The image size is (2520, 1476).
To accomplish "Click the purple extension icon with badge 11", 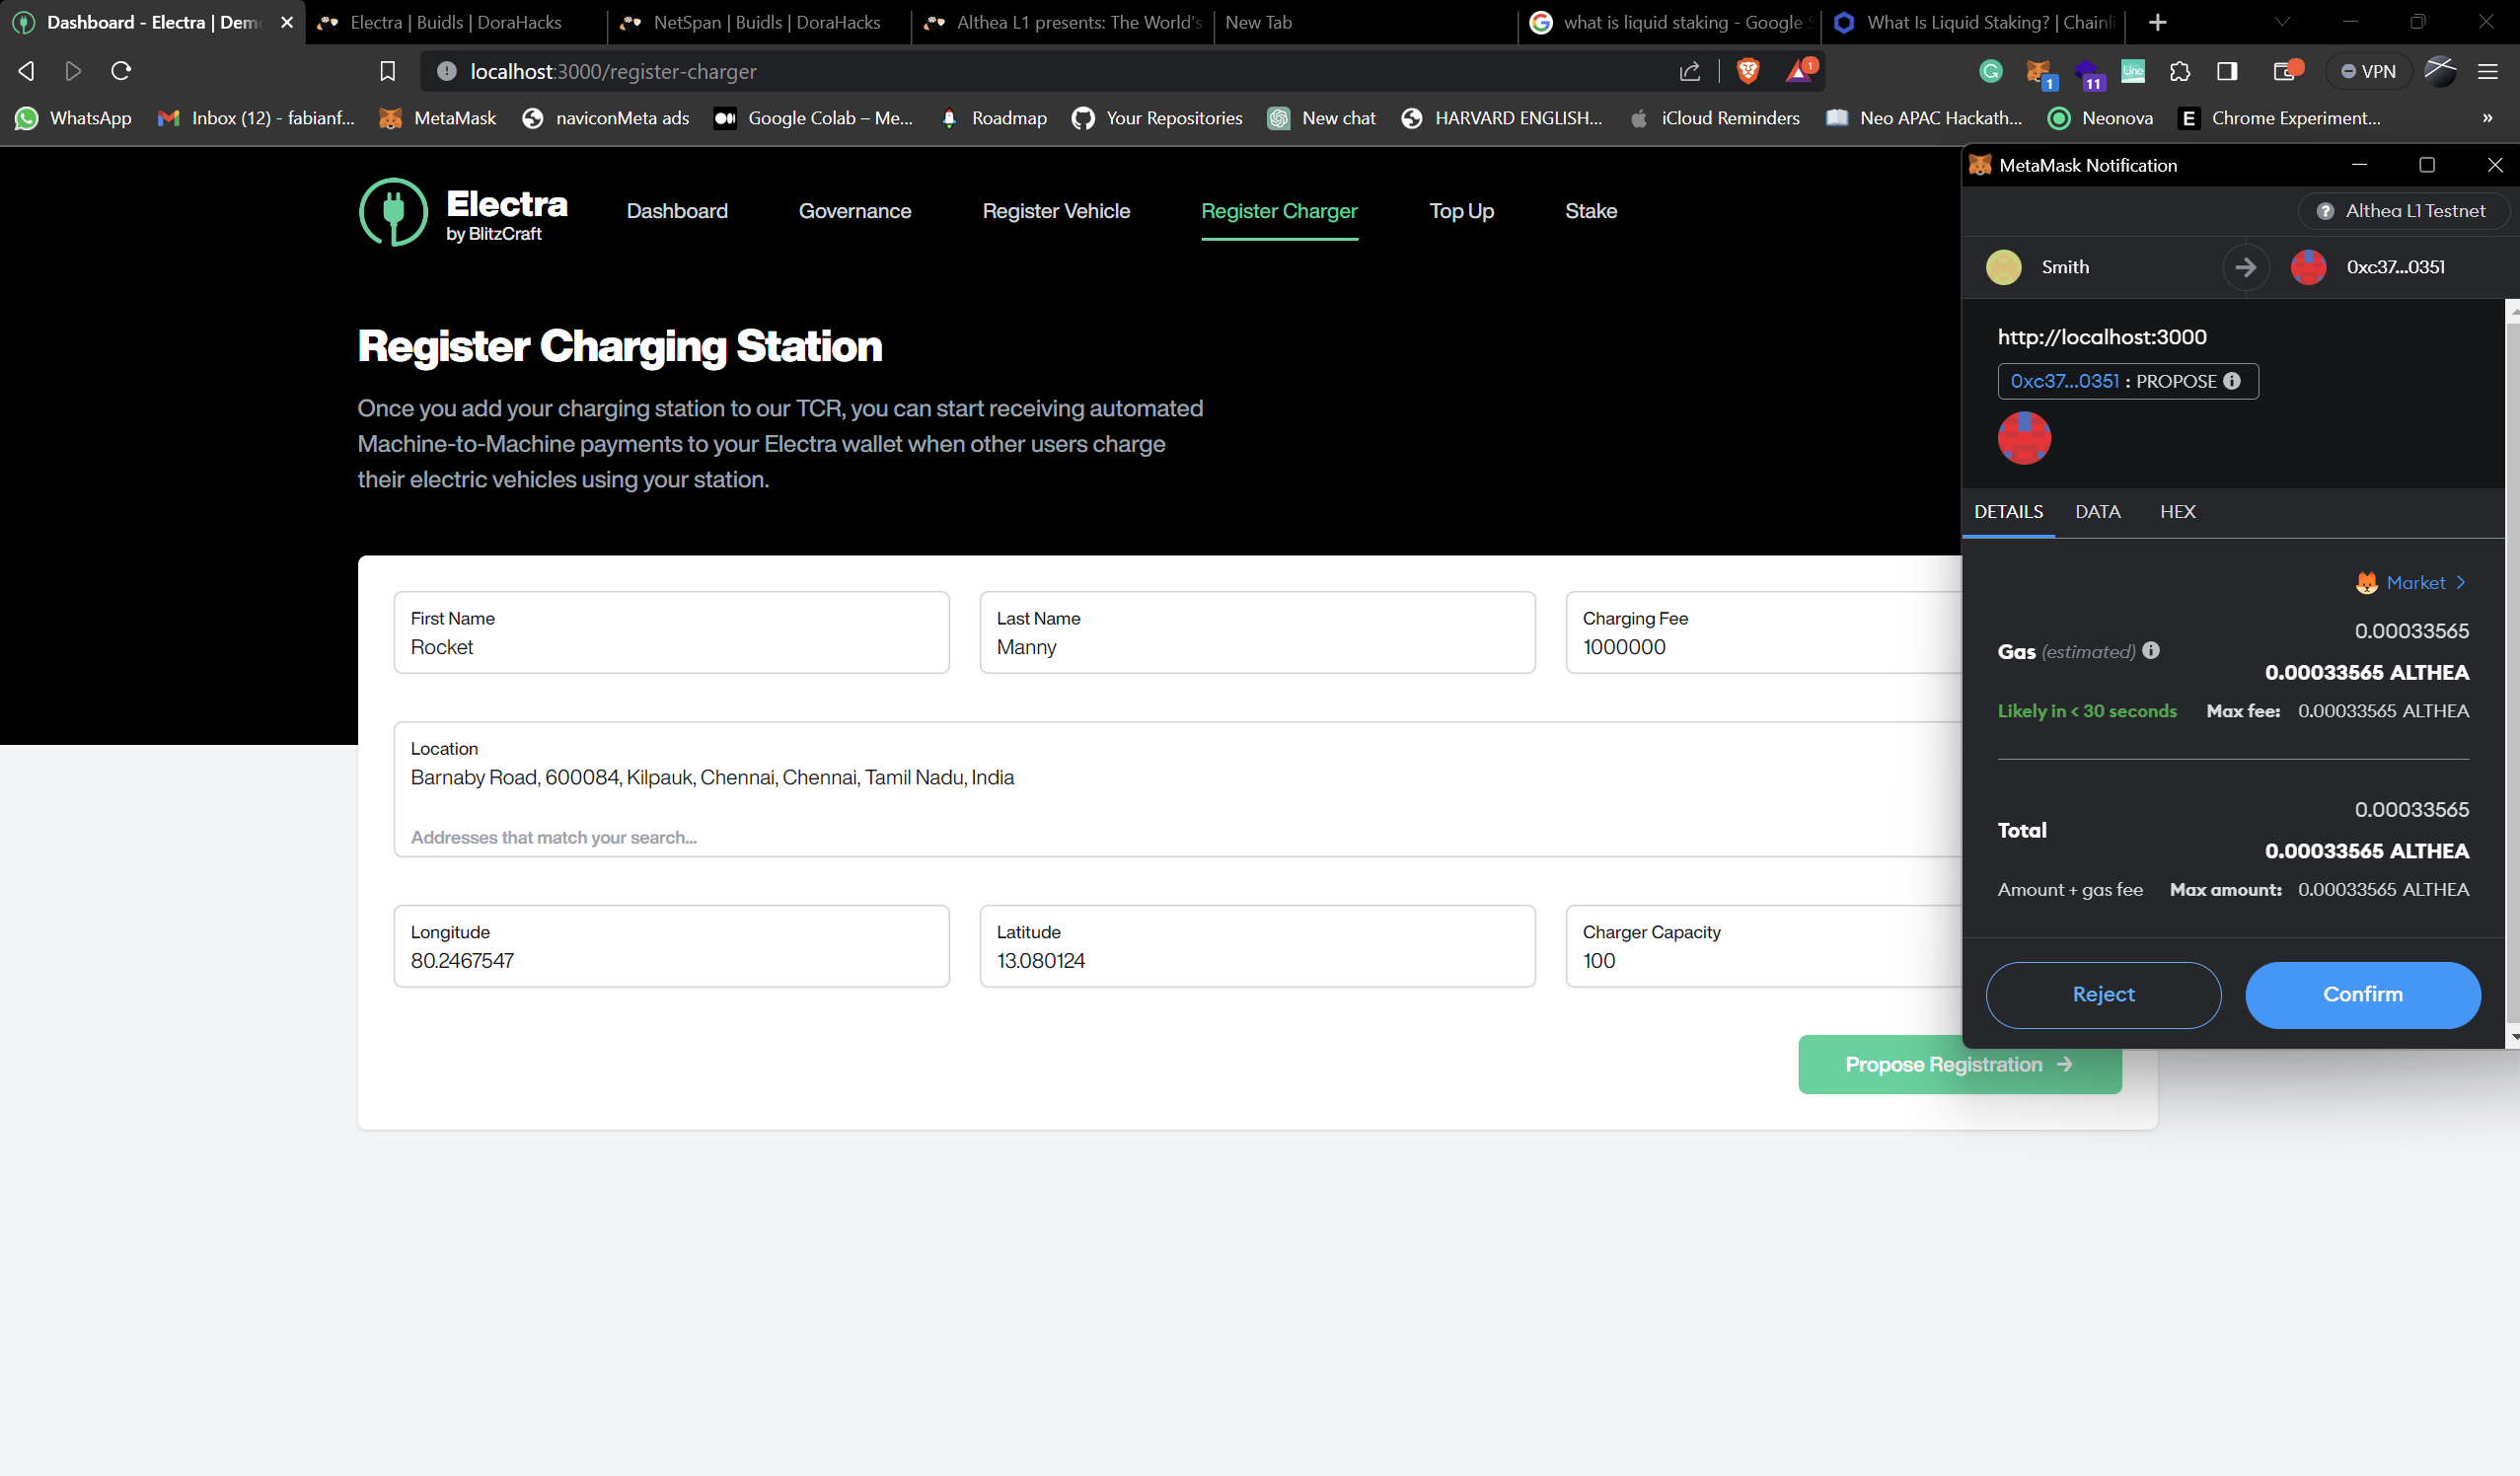I will click(x=2088, y=73).
